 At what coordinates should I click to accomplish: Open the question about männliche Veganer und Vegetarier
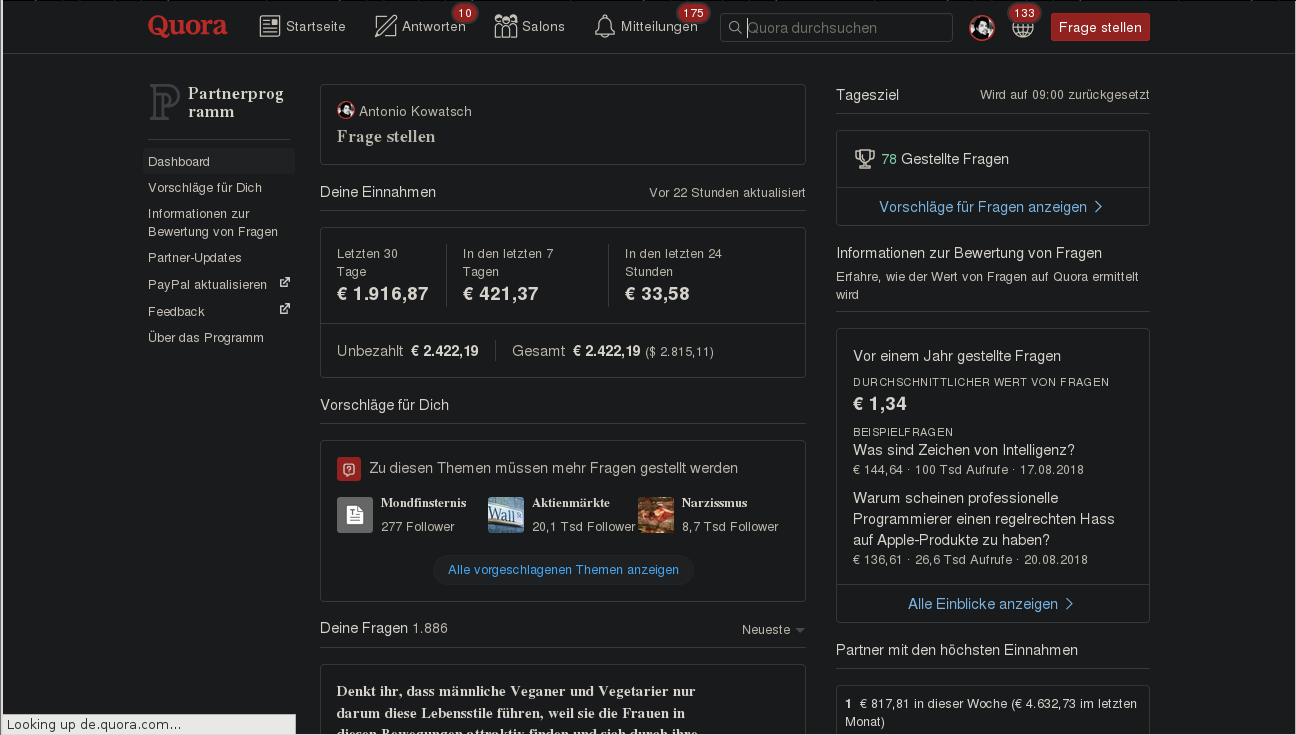tap(516, 711)
